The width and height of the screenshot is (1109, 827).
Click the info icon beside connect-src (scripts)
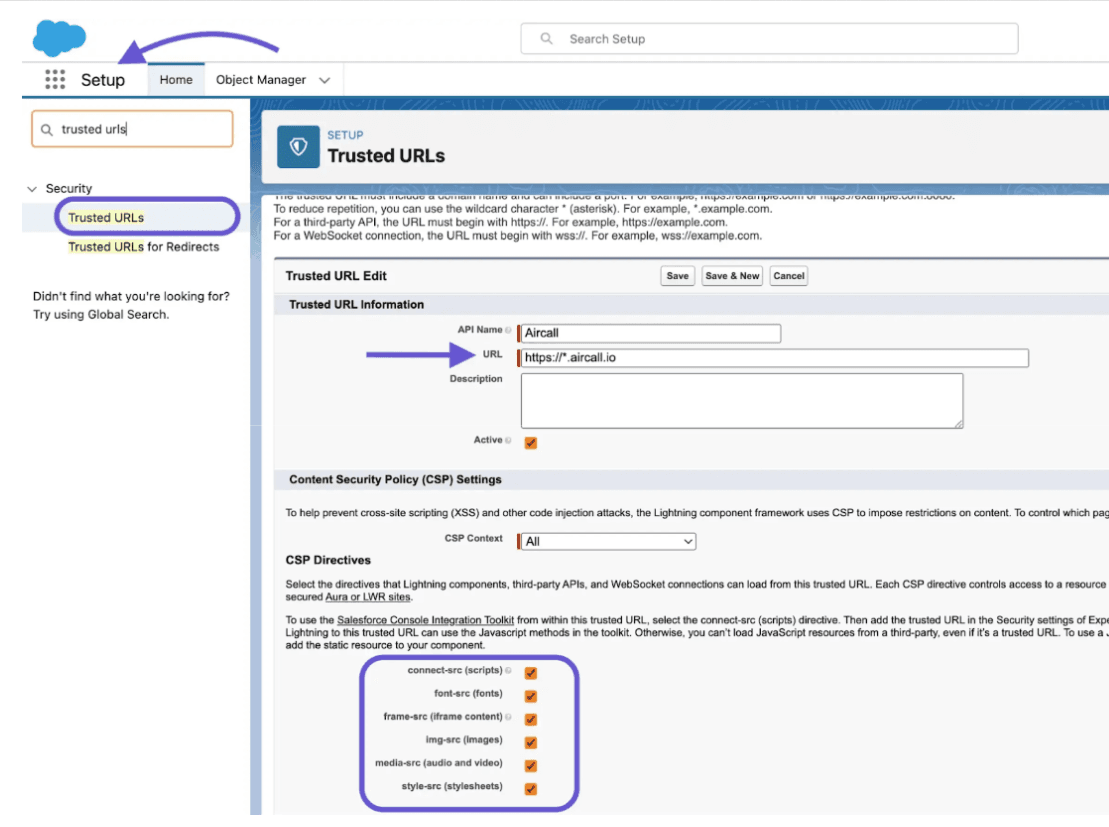pyautogui.click(x=510, y=670)
